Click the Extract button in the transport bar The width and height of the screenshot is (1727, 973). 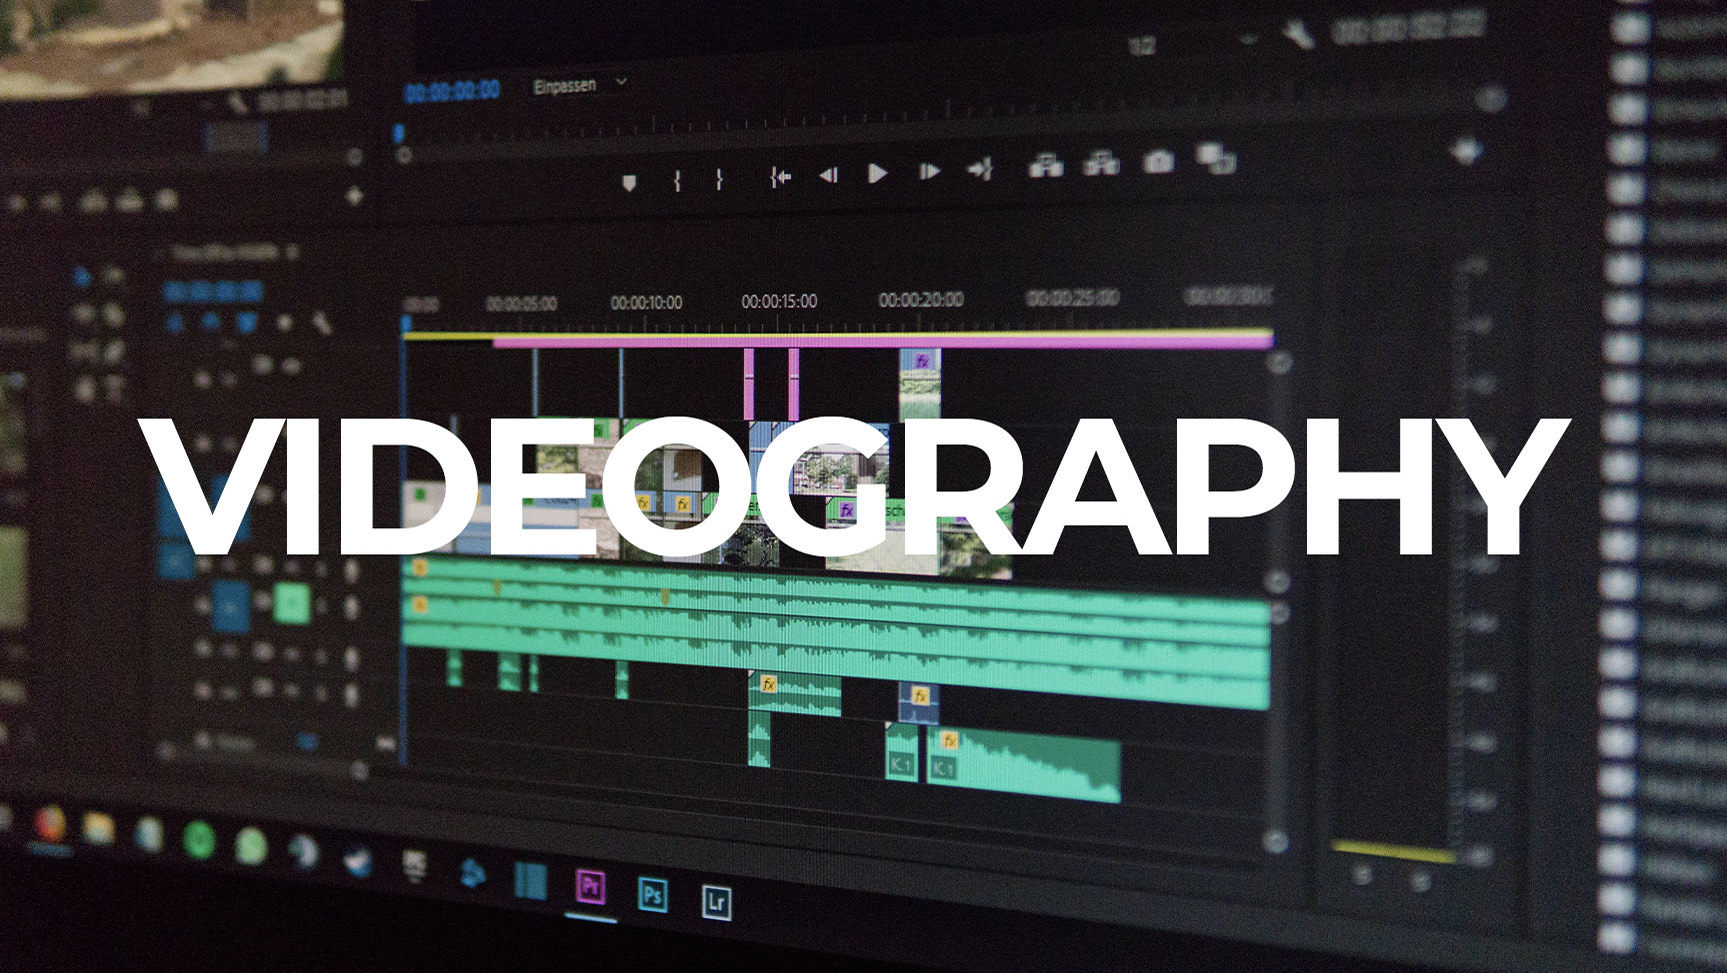tap(1102, 162)
